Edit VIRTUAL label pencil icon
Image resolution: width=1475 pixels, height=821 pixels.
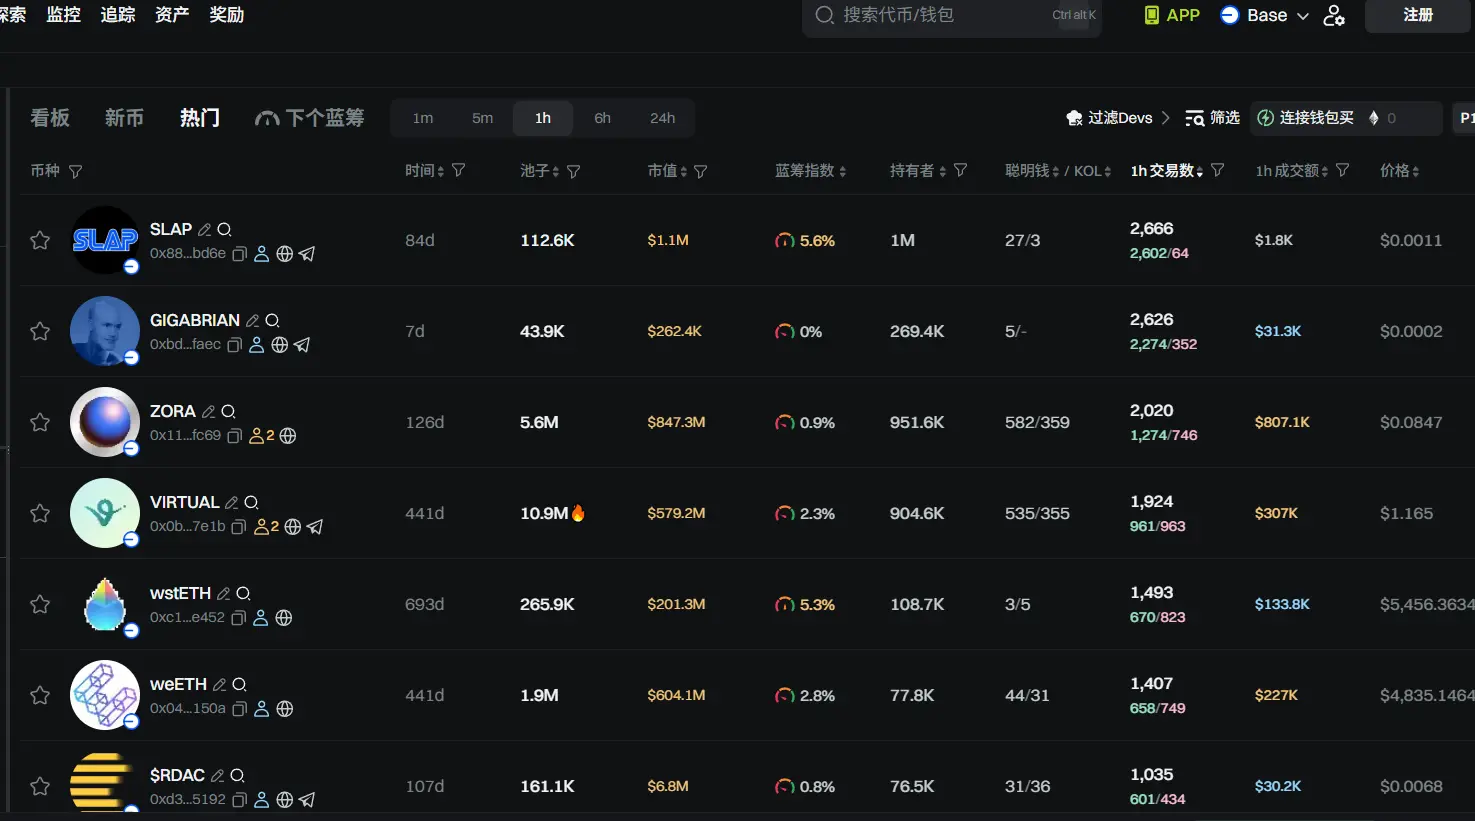coord(232,503)
